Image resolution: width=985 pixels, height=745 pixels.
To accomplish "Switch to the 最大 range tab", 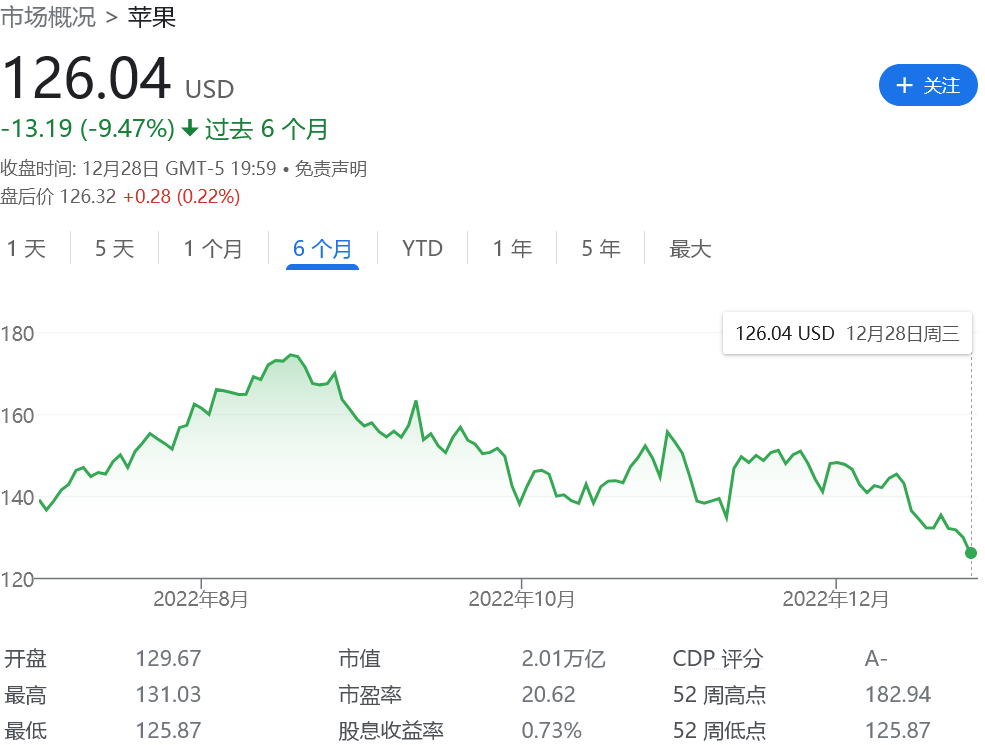I will (x=690, y=249).
